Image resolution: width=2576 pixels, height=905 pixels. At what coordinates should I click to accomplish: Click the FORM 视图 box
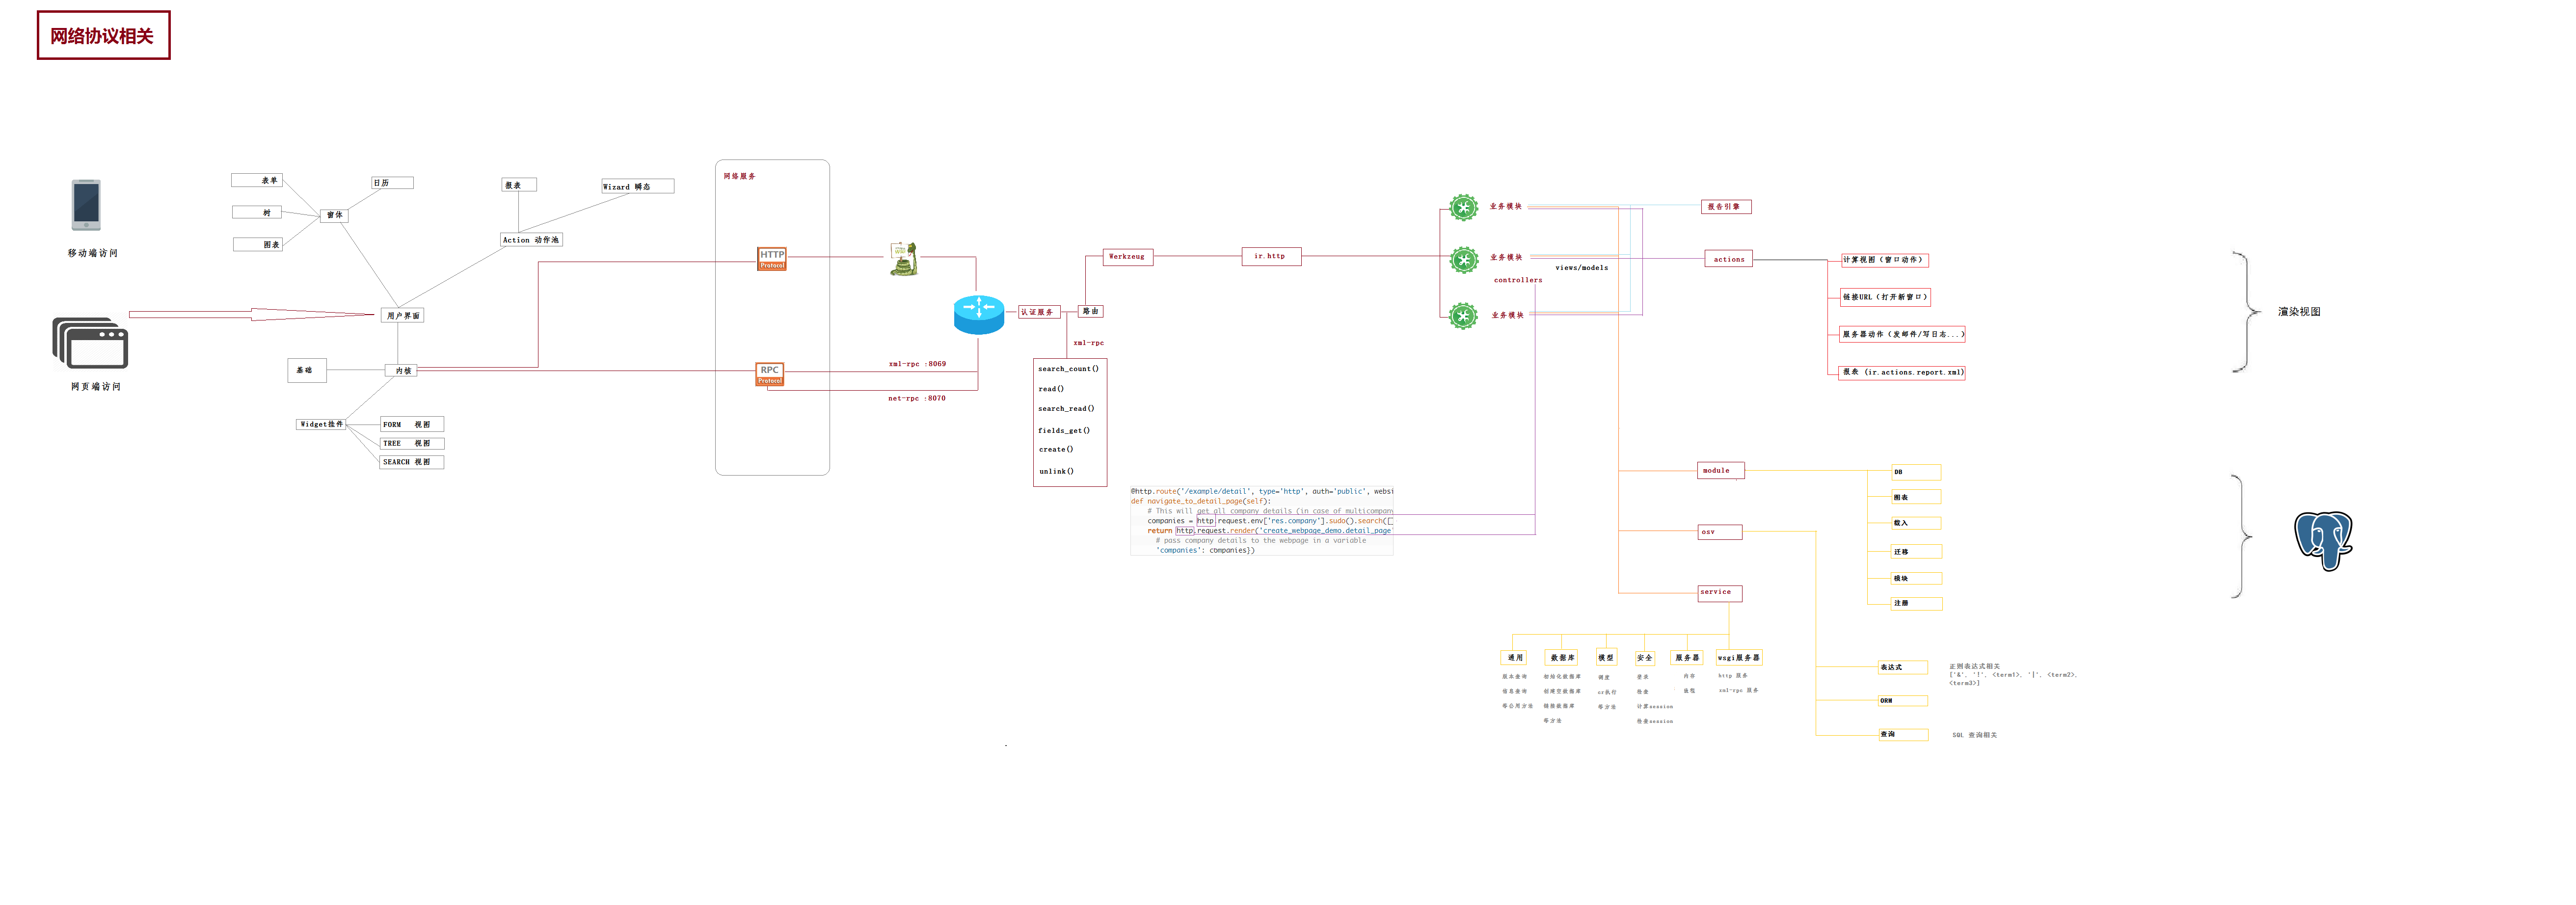click(412, 424)
